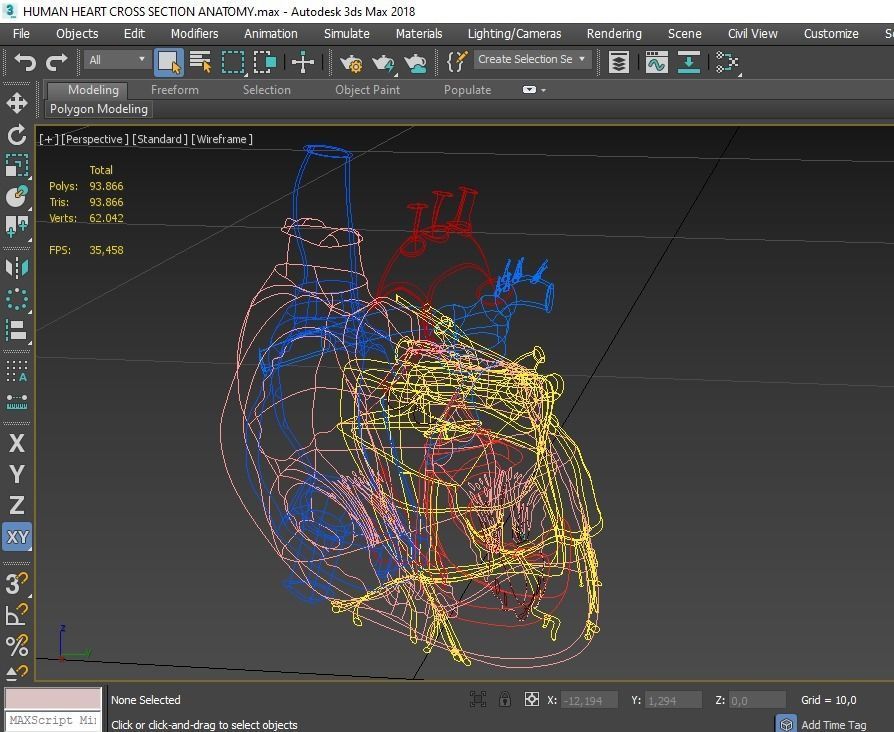Click the pink object color swatch

point(53,698)
